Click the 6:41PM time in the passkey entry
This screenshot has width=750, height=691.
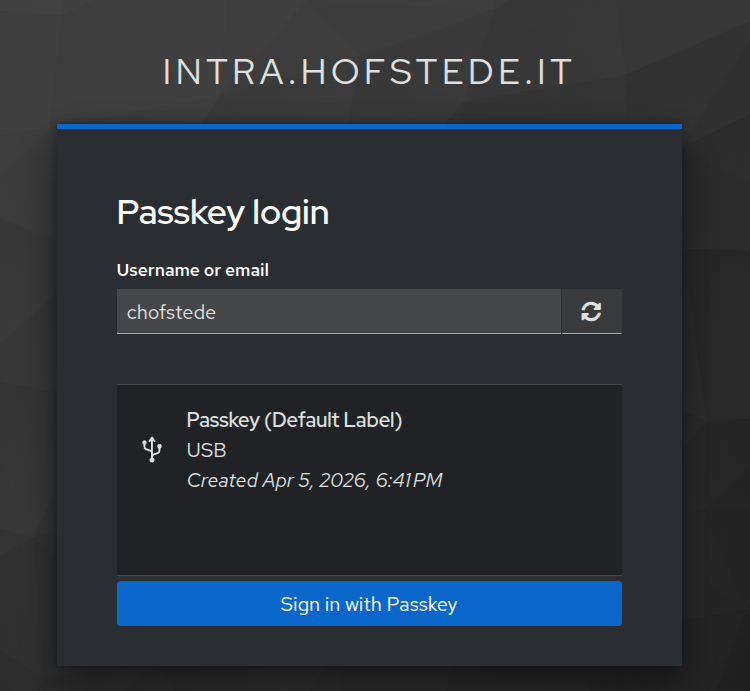[x=408, y=480]
